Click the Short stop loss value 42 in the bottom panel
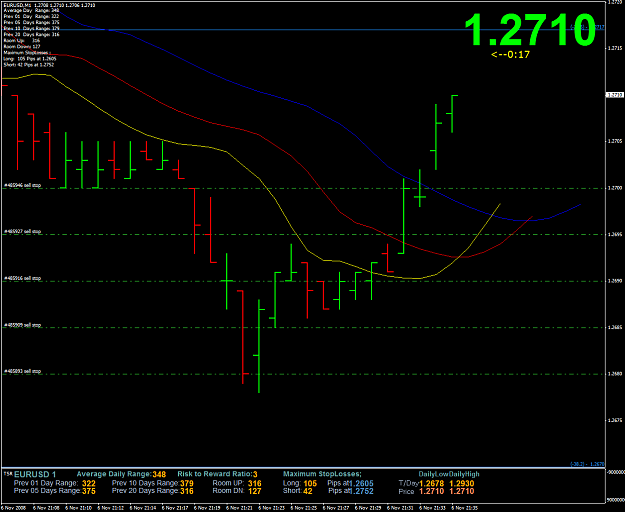This screenshot has height=512, width=625. (x=308, y=491)
